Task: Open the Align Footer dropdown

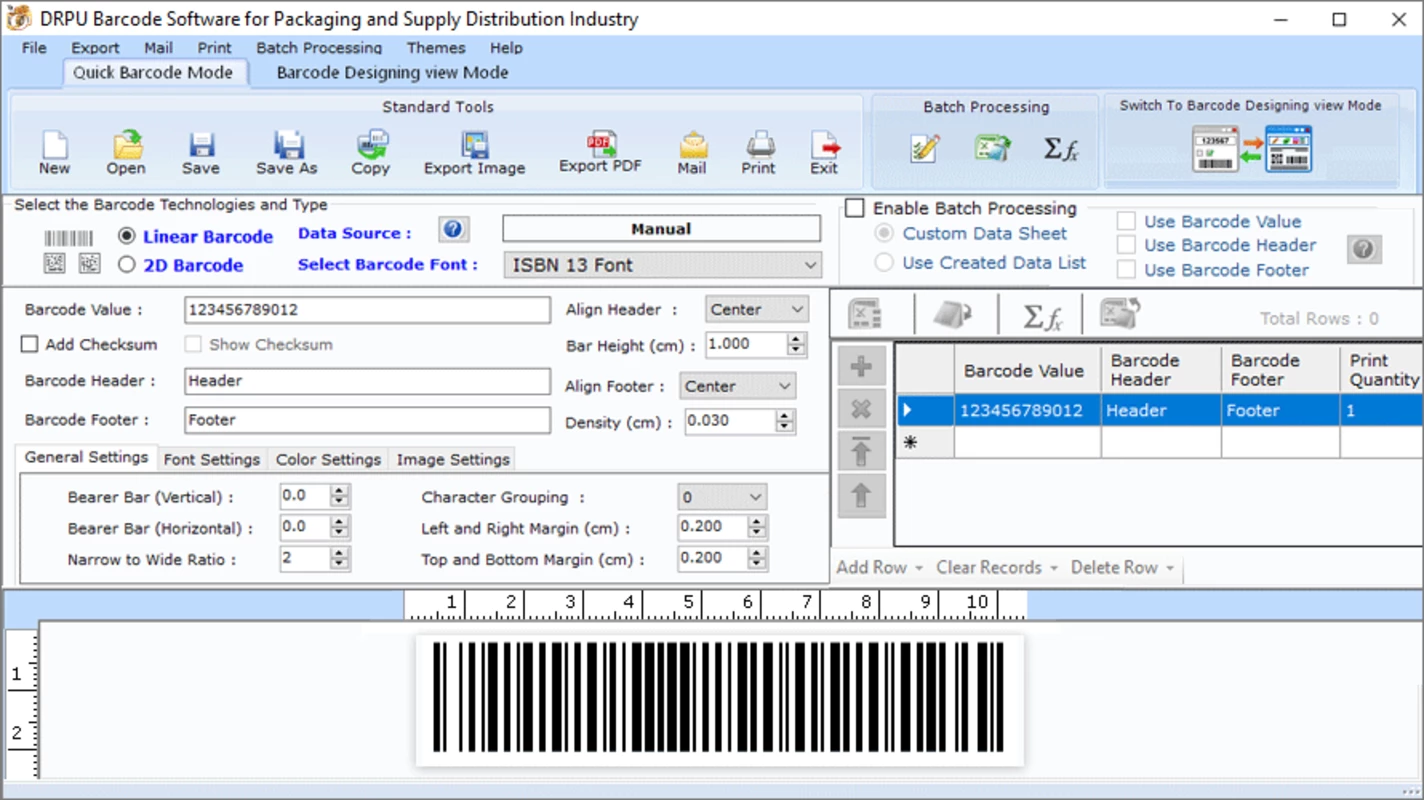Action: pyautogui.click(x=739, y=386)
